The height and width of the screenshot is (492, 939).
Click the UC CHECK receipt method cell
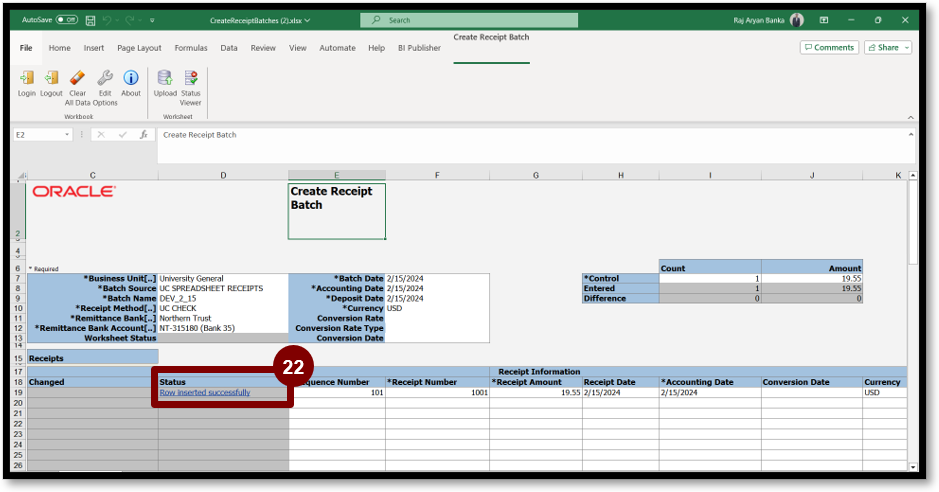coord(223,308)
